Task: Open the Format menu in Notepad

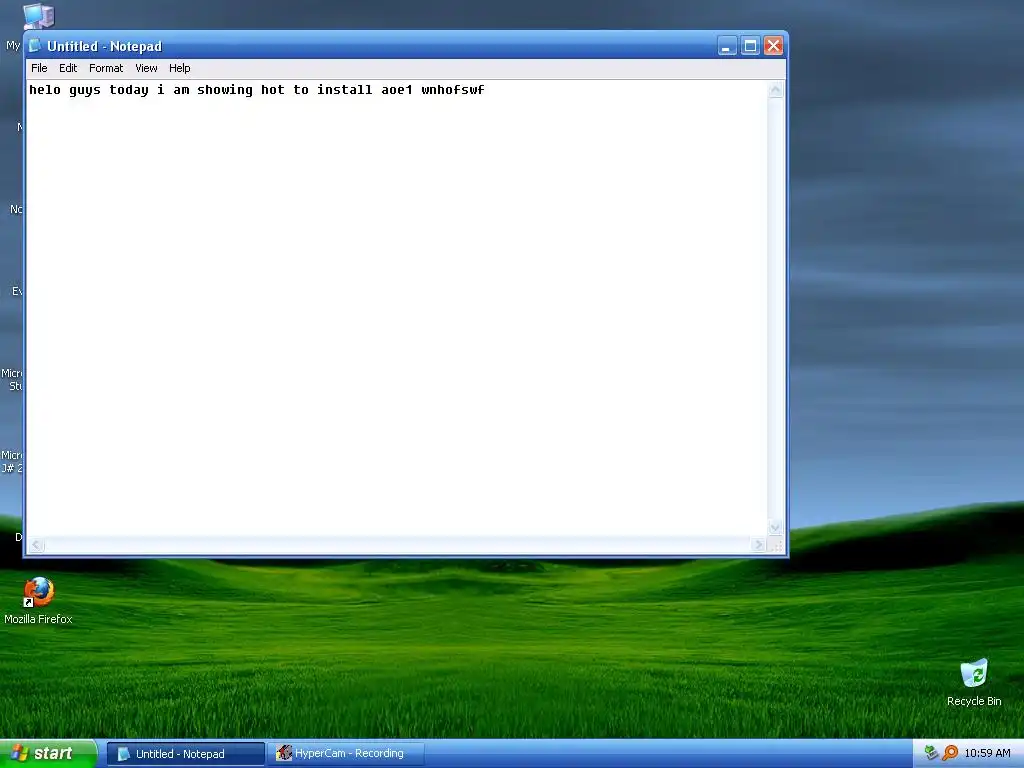Action: pos(106,68)
